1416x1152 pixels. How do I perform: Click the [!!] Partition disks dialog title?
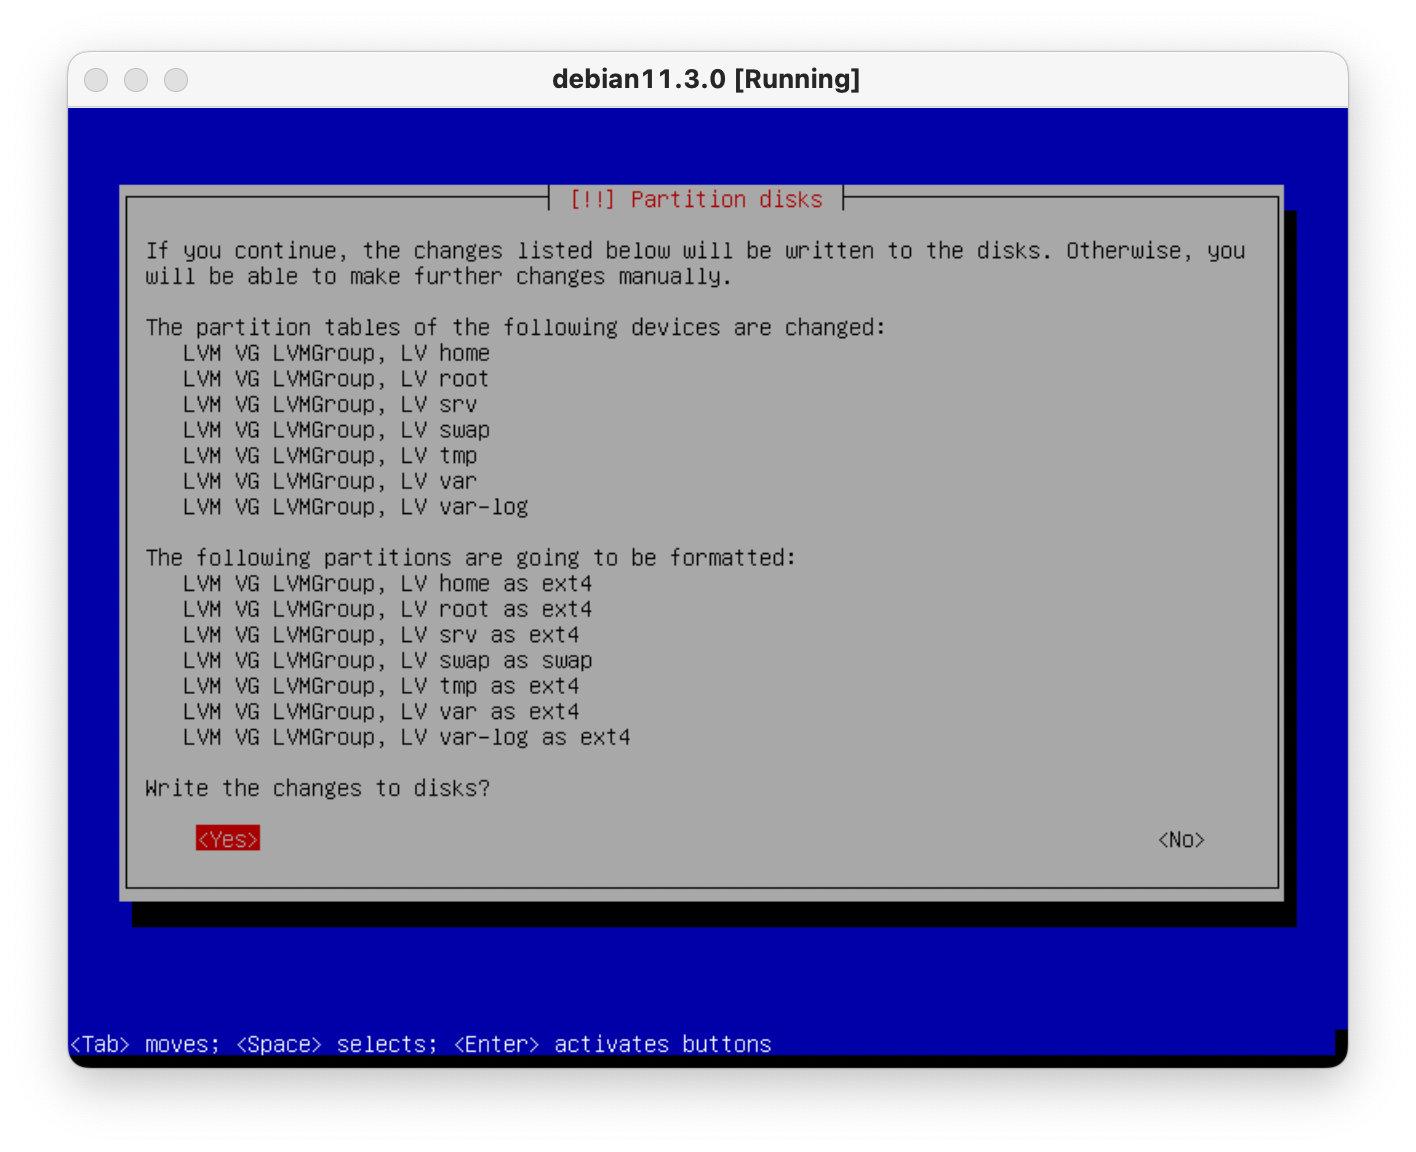pyautogui.click(x=696, y=199)
